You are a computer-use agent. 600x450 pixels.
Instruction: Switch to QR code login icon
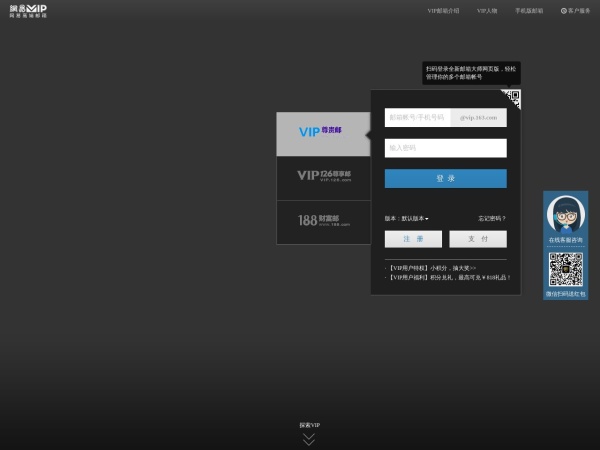(511, 98)
